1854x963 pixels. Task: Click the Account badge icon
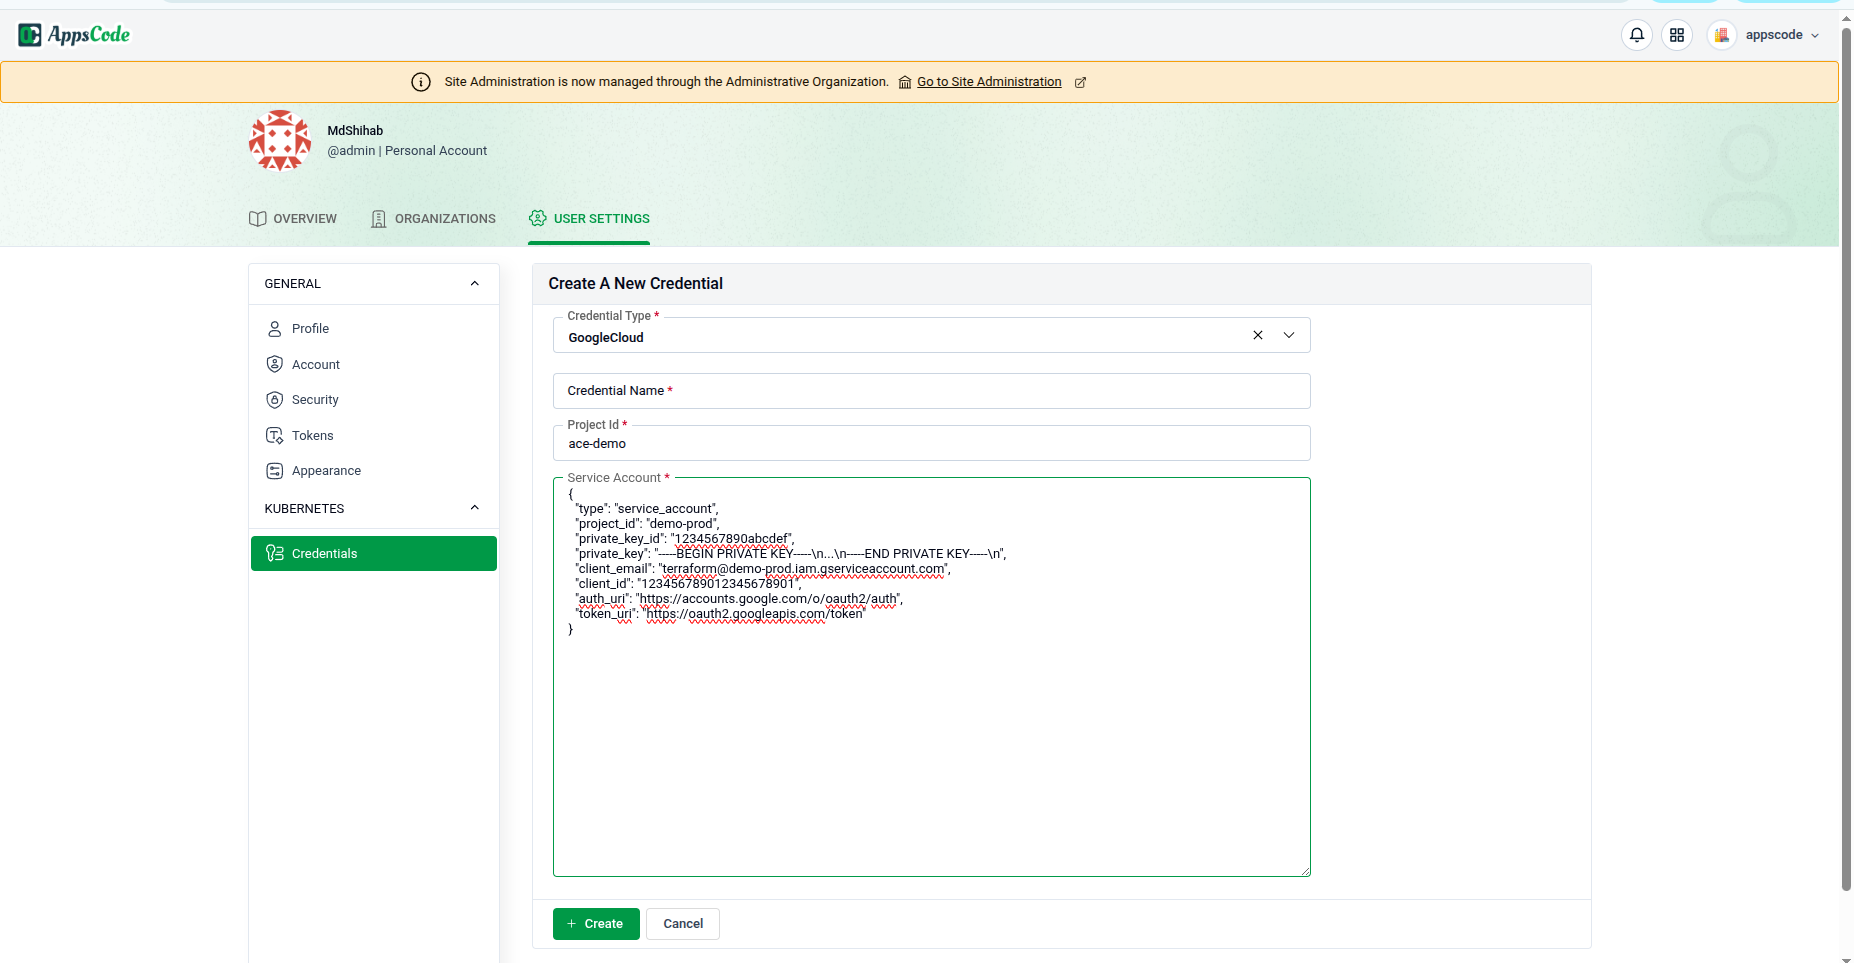point(275,364)
